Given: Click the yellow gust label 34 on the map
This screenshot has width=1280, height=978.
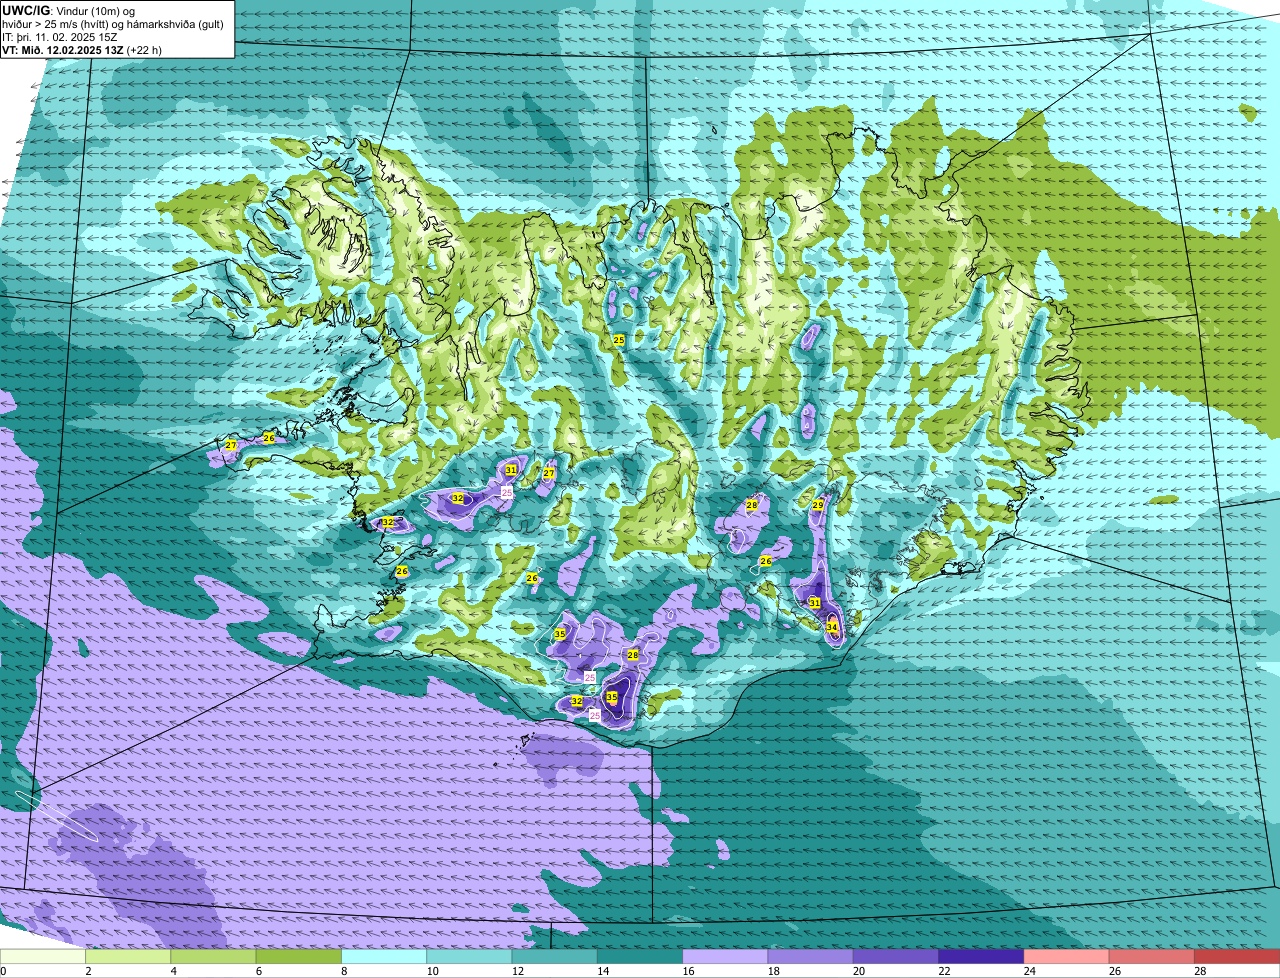Looking at the screenshot, I should tap(832, 627).
